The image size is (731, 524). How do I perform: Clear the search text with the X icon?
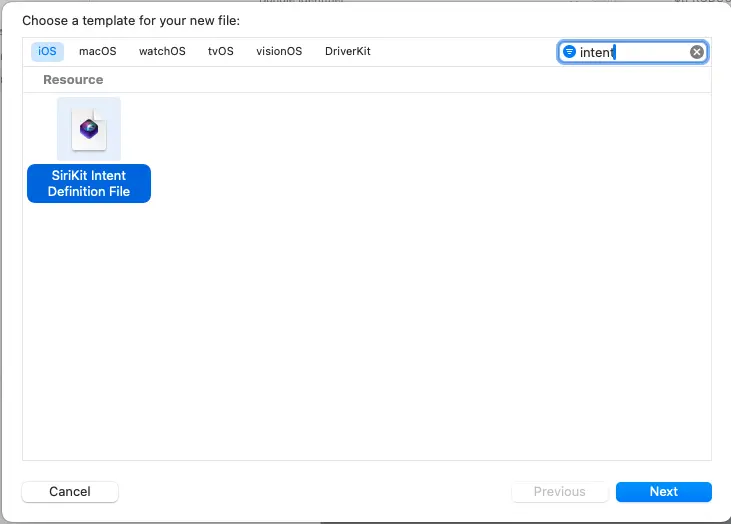click(697, 52)
